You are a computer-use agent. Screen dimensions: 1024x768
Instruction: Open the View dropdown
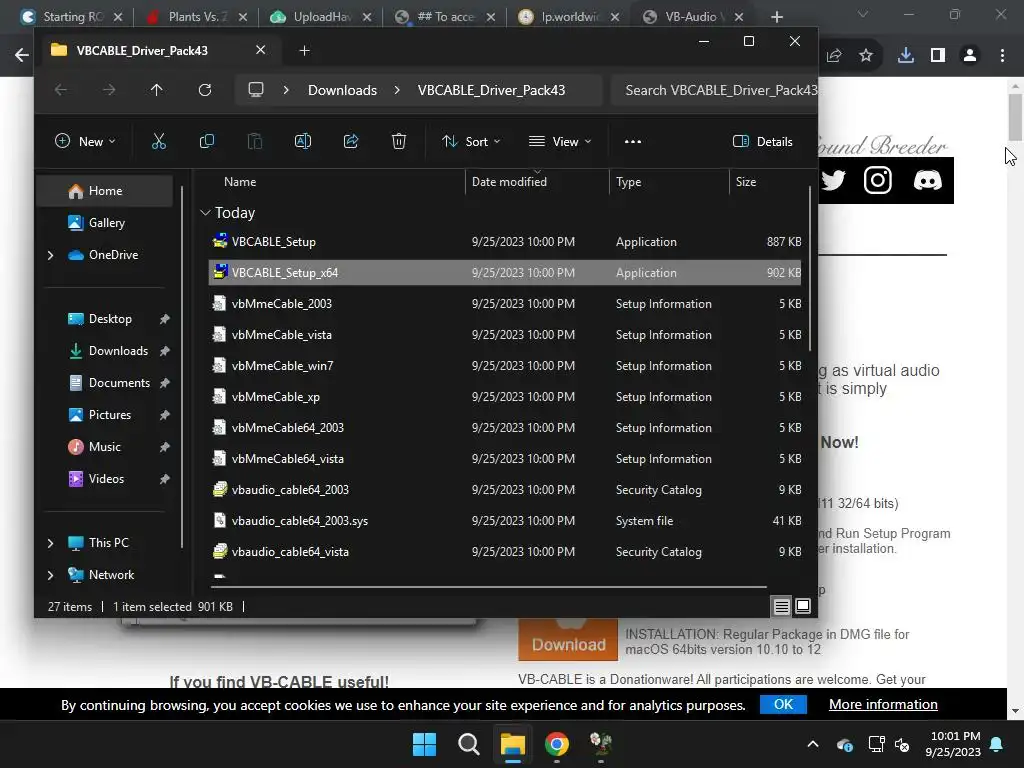pos(560,141)
